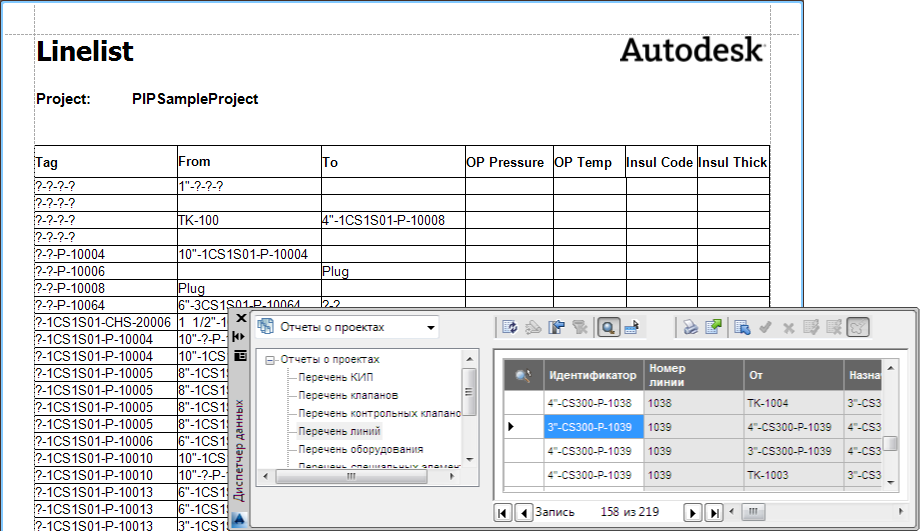This screenshot has height=531, width=920.
Task: Go to next record navigation button
Action: pos(692,513)
